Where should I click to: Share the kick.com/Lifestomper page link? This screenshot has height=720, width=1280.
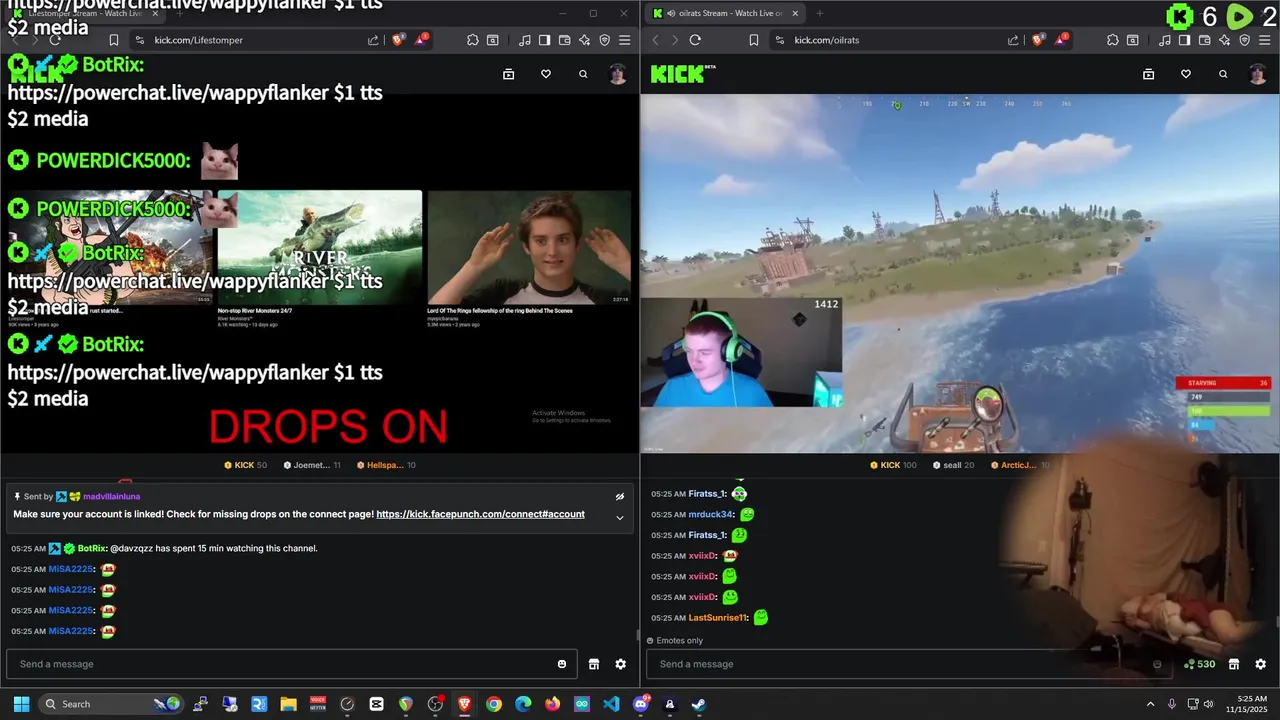[x=373, y=40]
